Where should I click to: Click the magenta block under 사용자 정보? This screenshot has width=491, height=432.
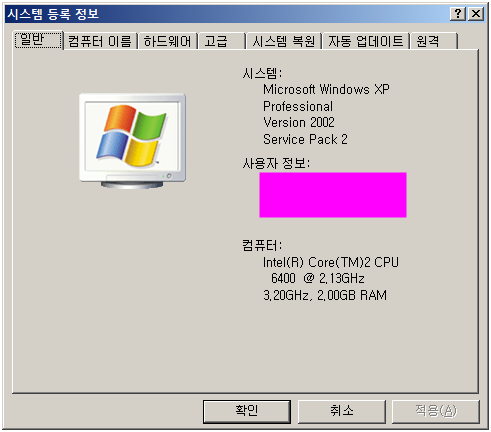(x=333, y=195)
